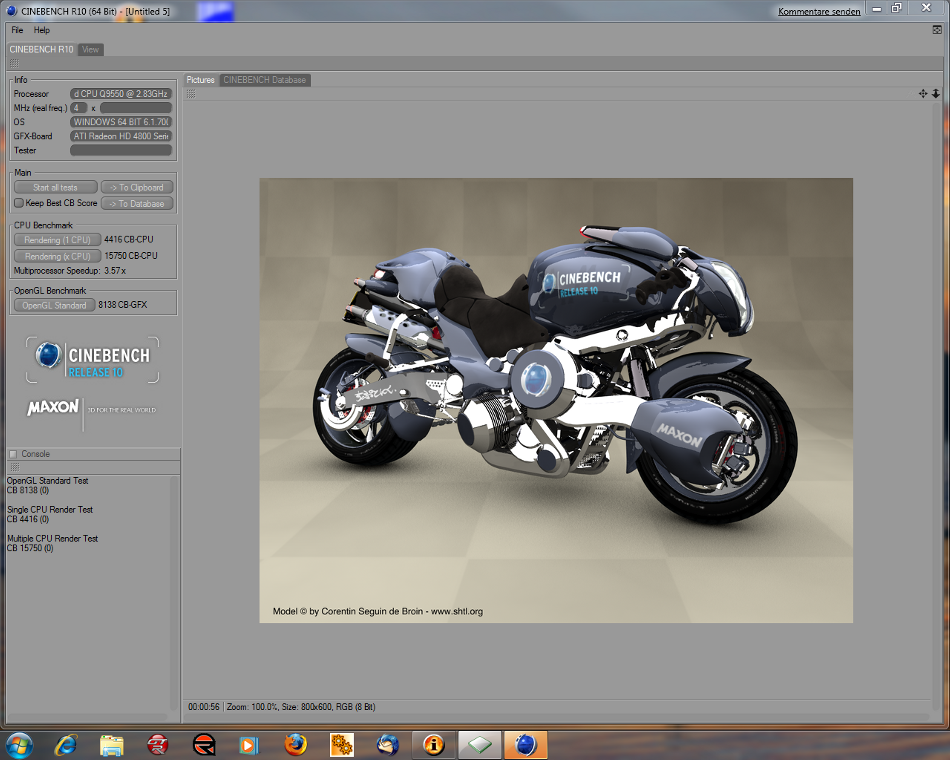The image size is (950, 760).
Task: Click the Tester name field
Action: click(x=121, y=150)
